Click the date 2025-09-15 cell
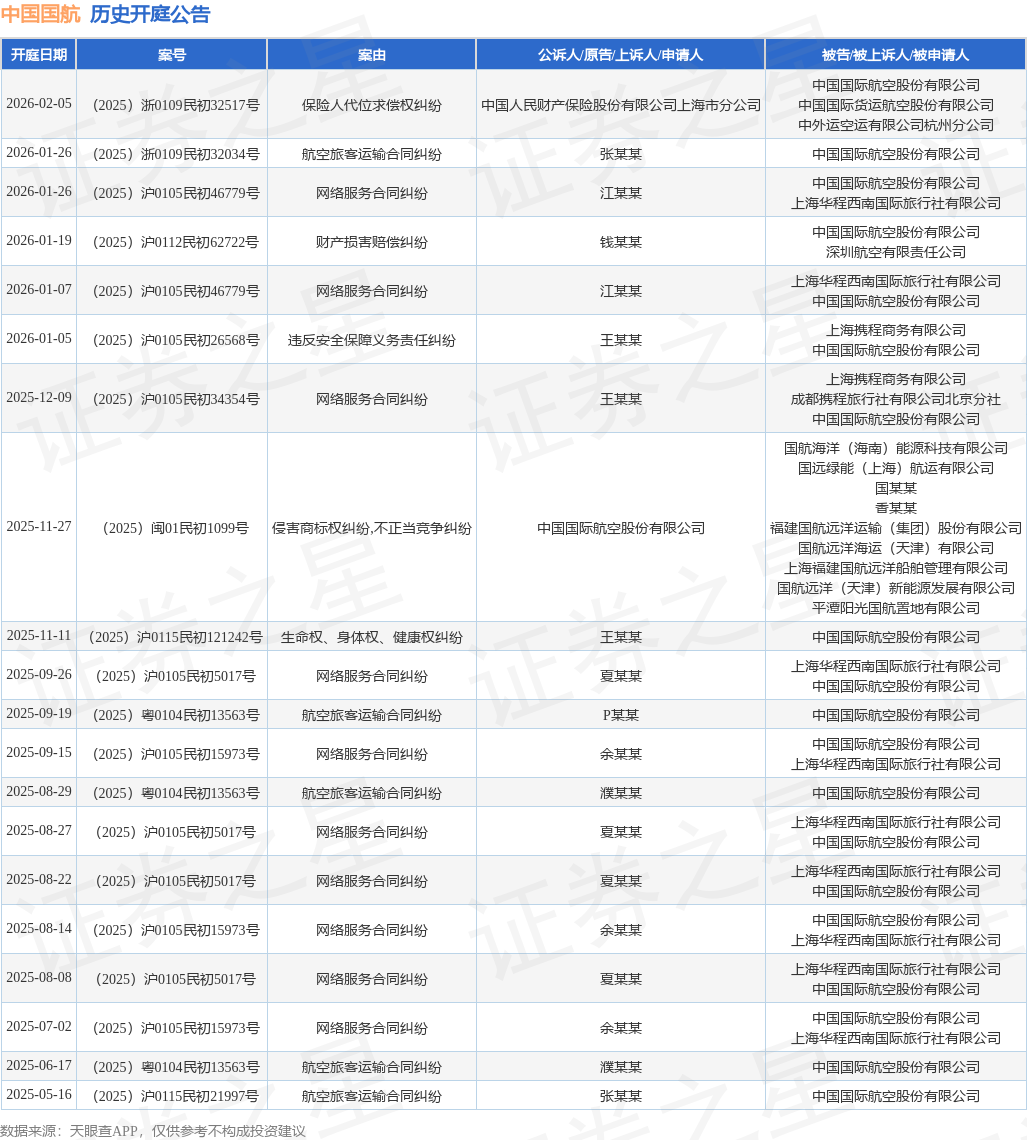The height and width of the screenshot is (1140, 1027). 39,752
